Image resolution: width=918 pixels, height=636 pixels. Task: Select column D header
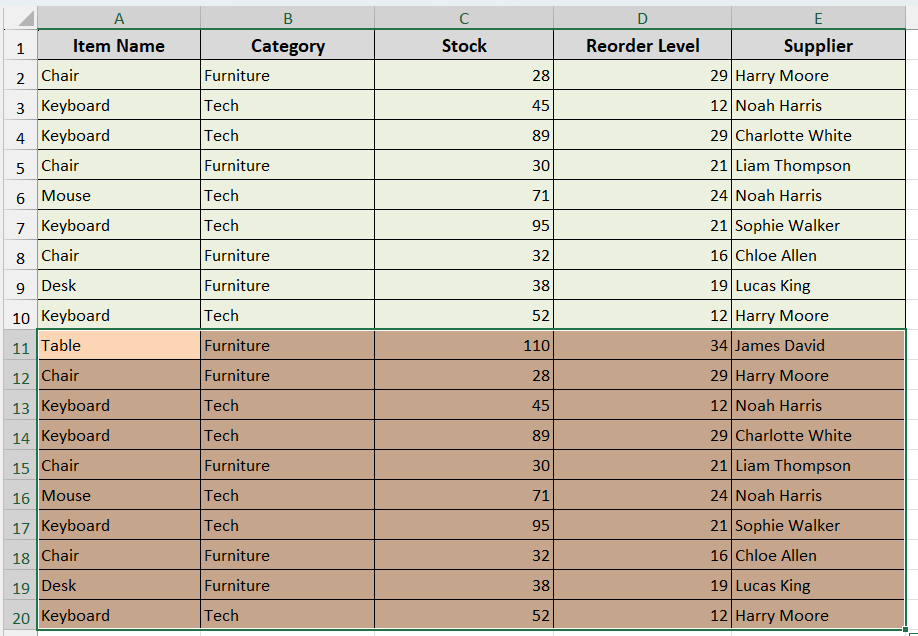[x=642, y=18]
